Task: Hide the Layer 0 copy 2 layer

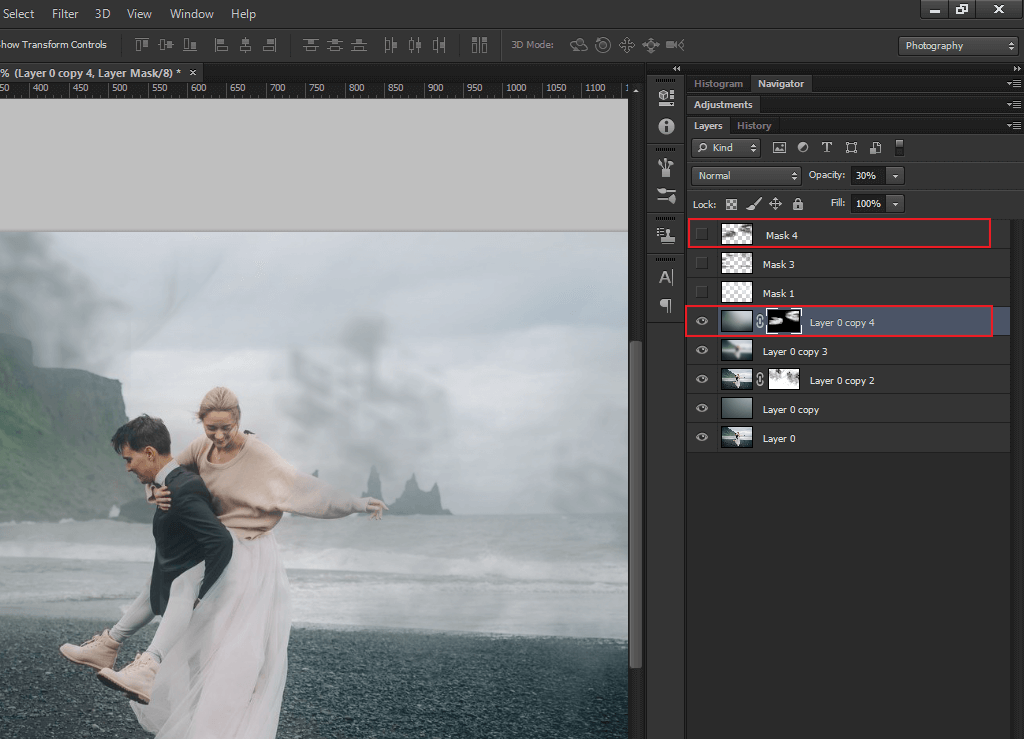Action: 702,379
